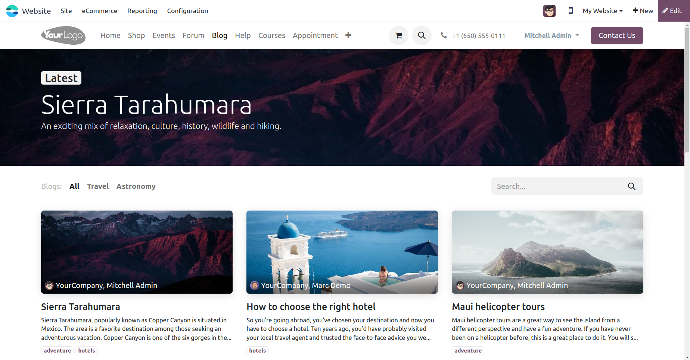Open the Reporting menu
Screen dimensions: 690x360
point(142,11)
